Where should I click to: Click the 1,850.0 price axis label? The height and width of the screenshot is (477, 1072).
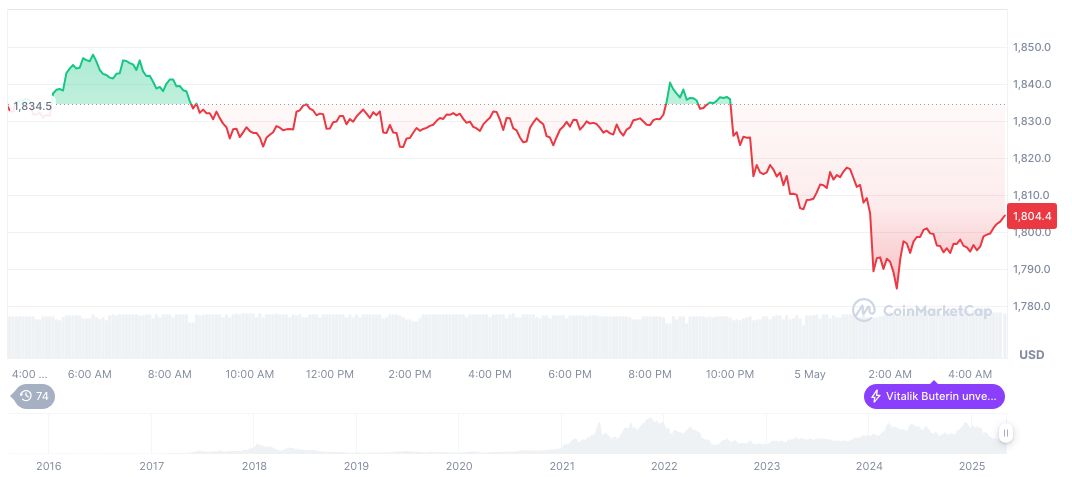click(1029, 47)
